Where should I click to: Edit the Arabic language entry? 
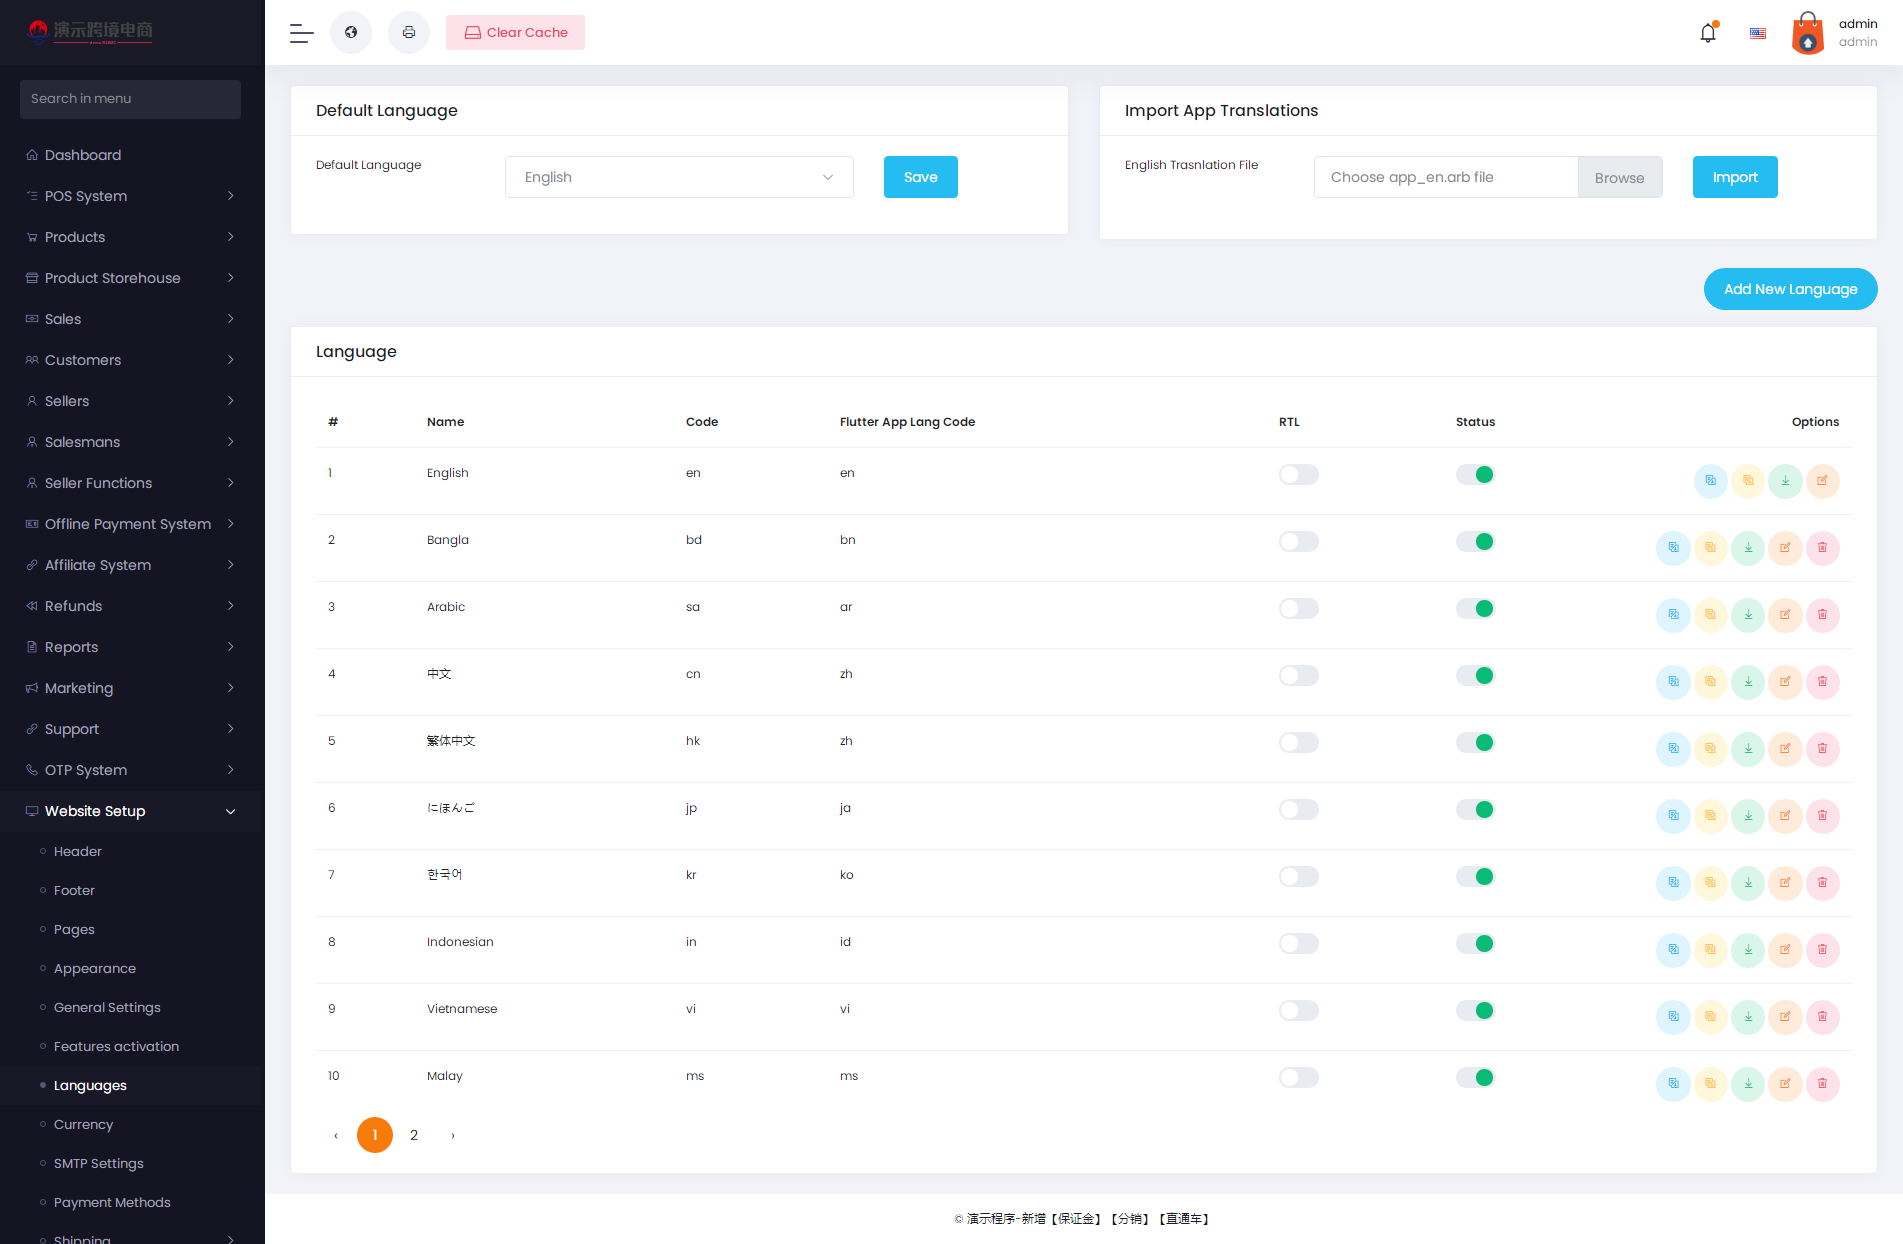tap(1785, 615)
